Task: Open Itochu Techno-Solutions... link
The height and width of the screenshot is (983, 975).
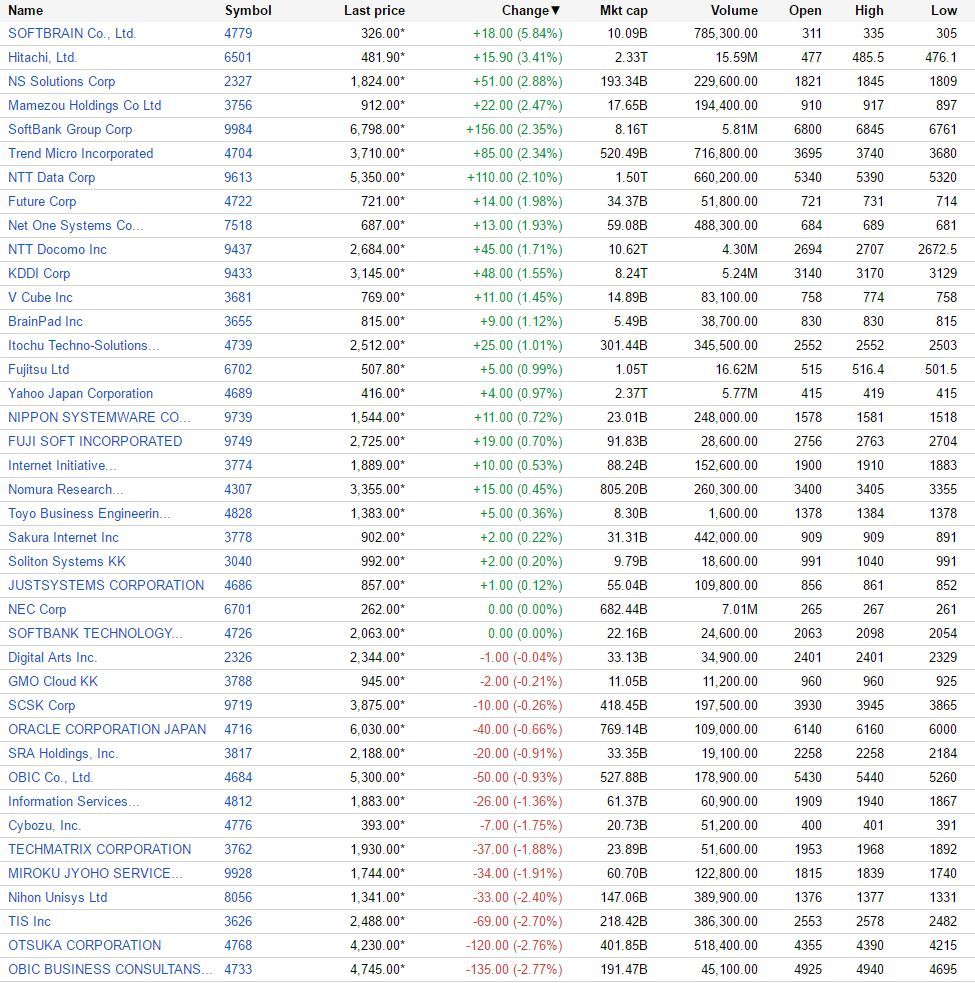Action: click(83, 345)
